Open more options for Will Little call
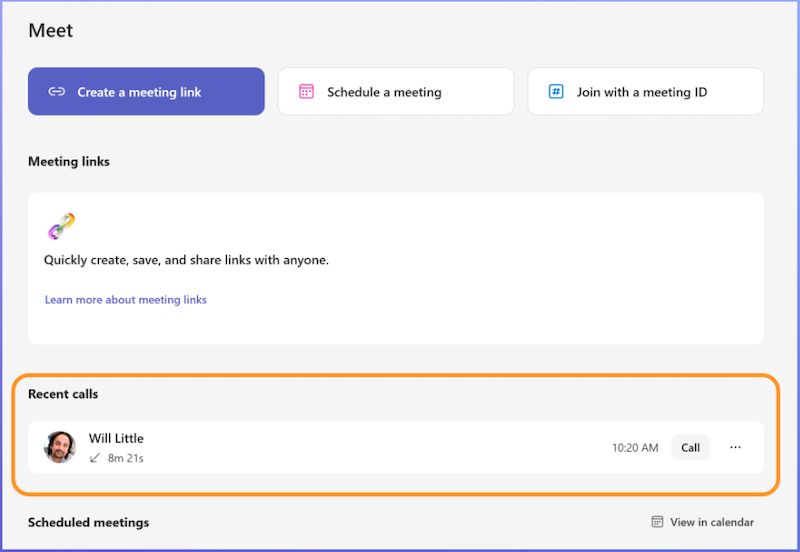Image resolution: width=800 pixels, height=552 pixels. pos(735,448)
